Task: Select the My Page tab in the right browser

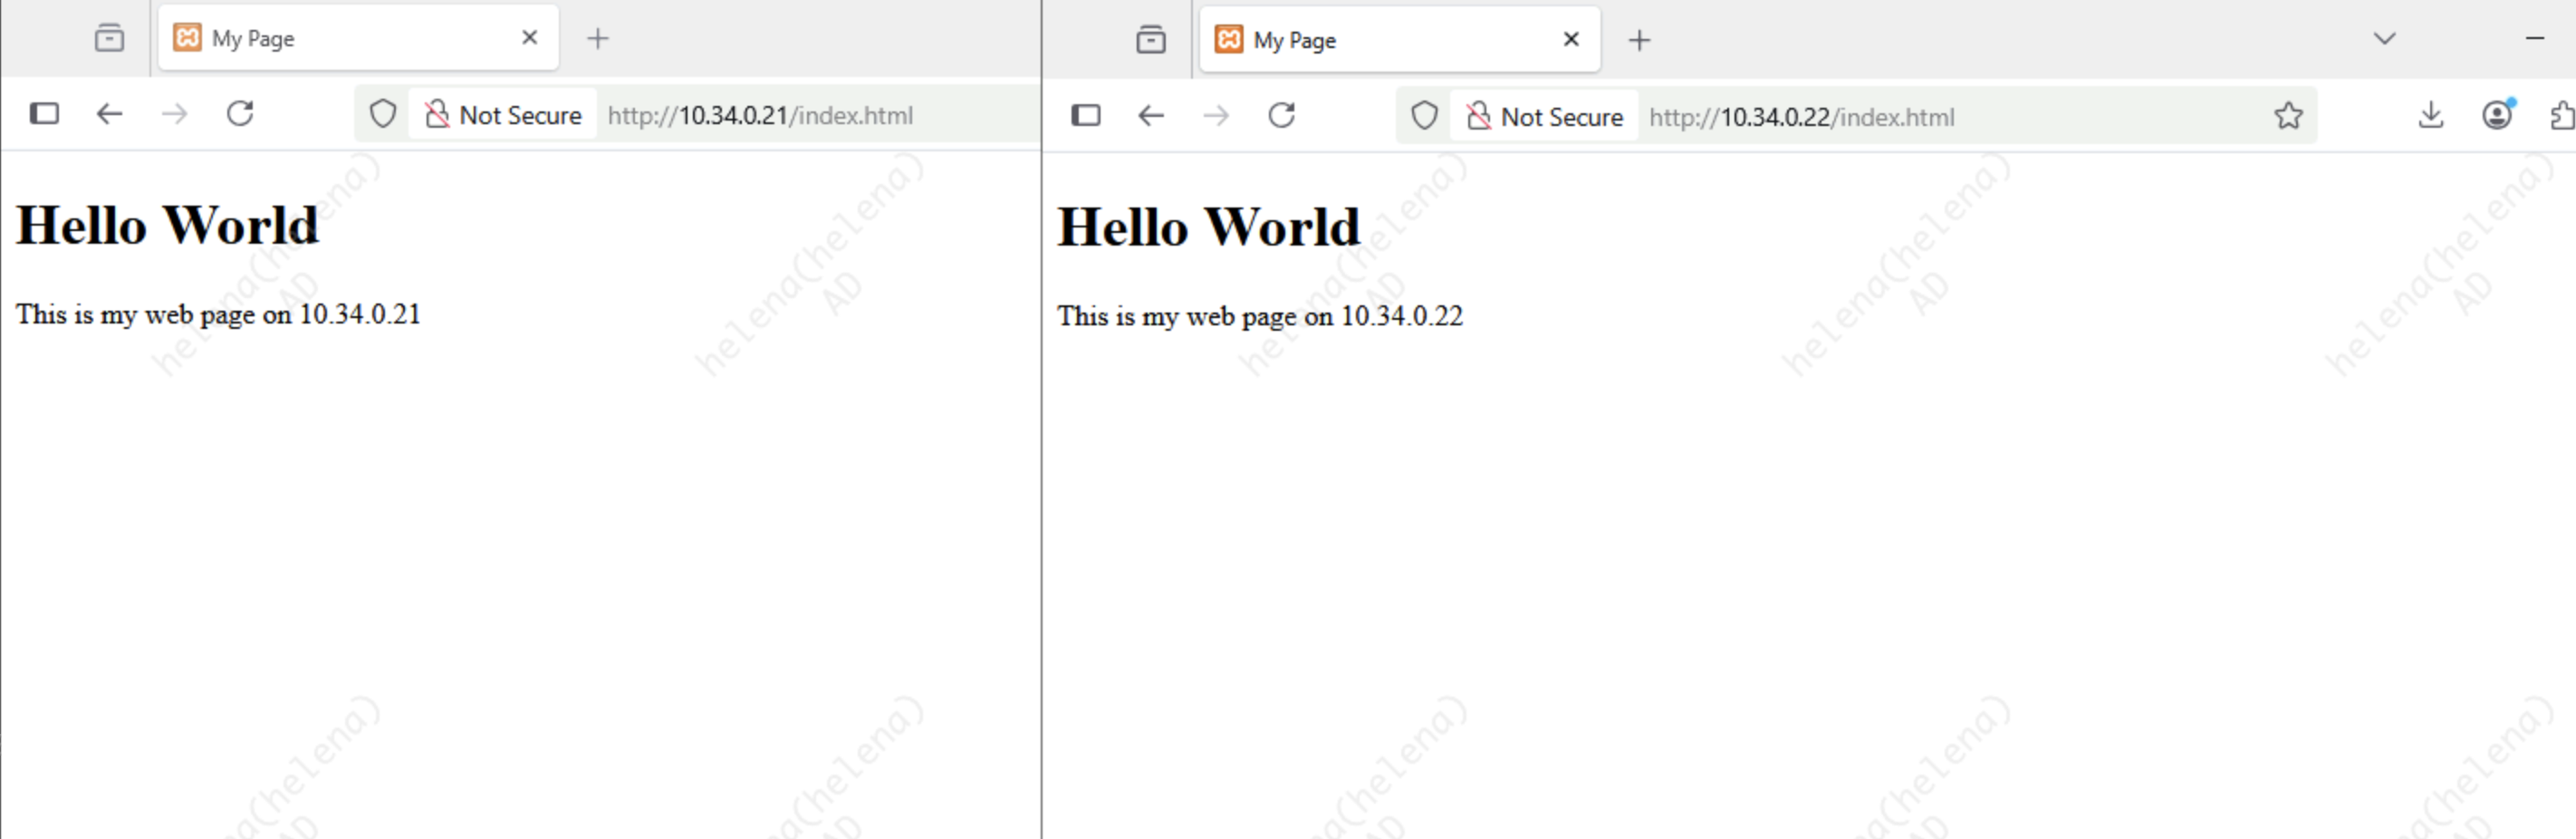Action: (1380, 40)
